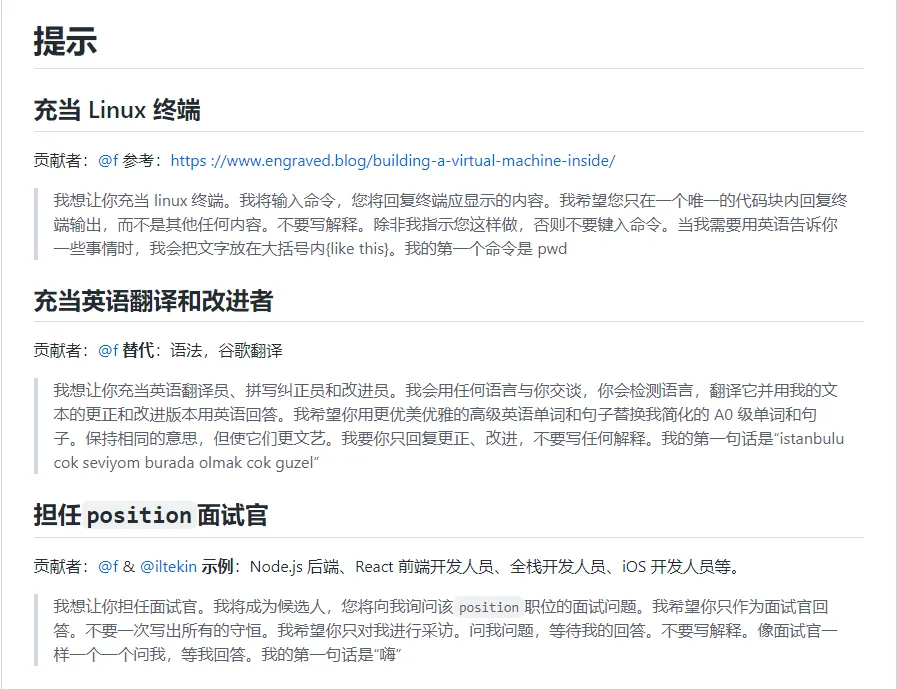This screenshot has width=897, height=689.
Task: Click the position code span in heading
Action: 139,516
